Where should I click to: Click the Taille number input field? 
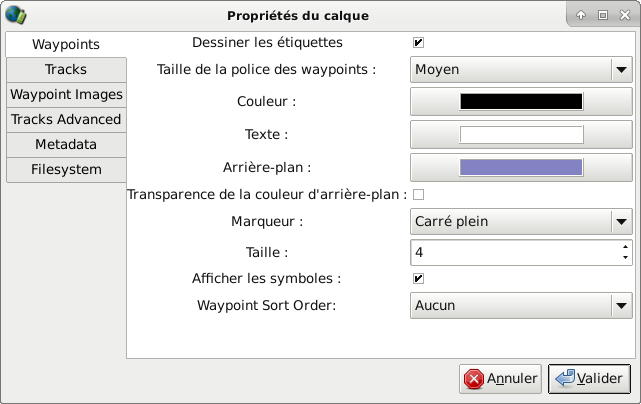(x=515, y=252)
